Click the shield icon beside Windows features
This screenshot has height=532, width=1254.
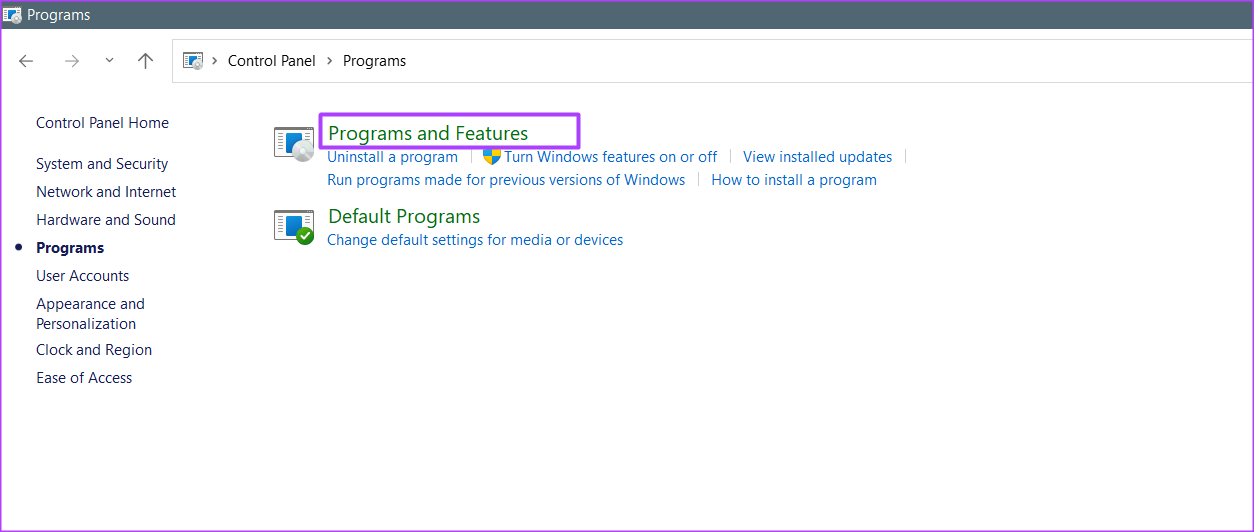pos(491,156)
